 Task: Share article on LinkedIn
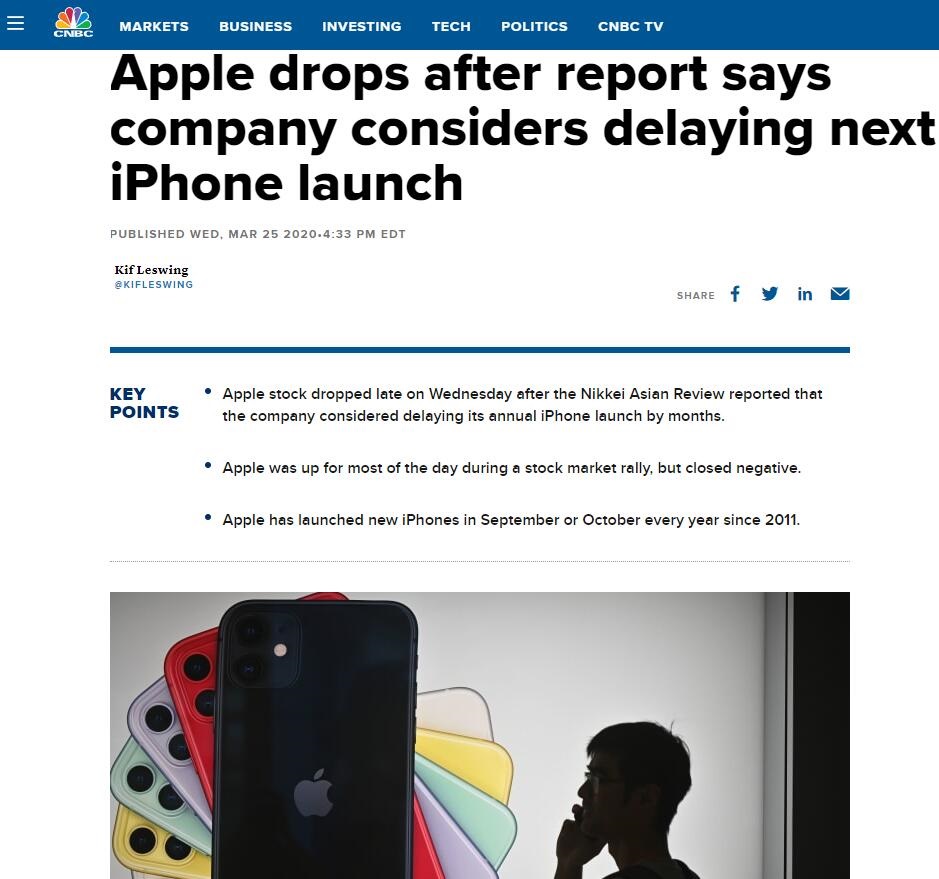[805, 294]
